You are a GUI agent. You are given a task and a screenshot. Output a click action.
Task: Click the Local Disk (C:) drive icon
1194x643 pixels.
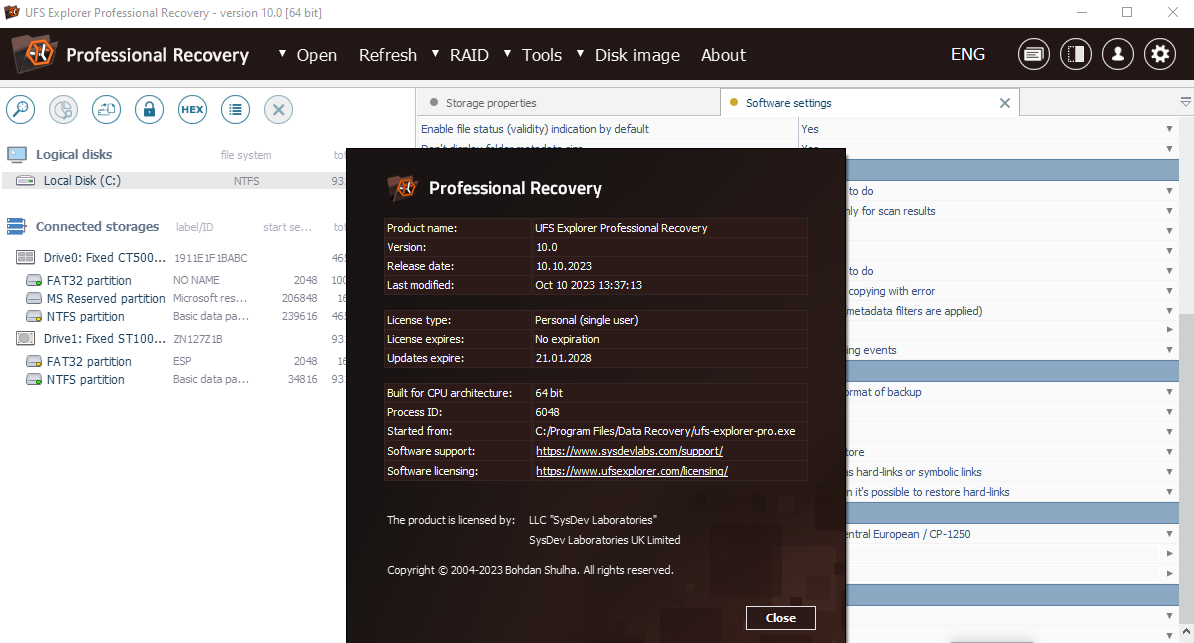point(26,181)
